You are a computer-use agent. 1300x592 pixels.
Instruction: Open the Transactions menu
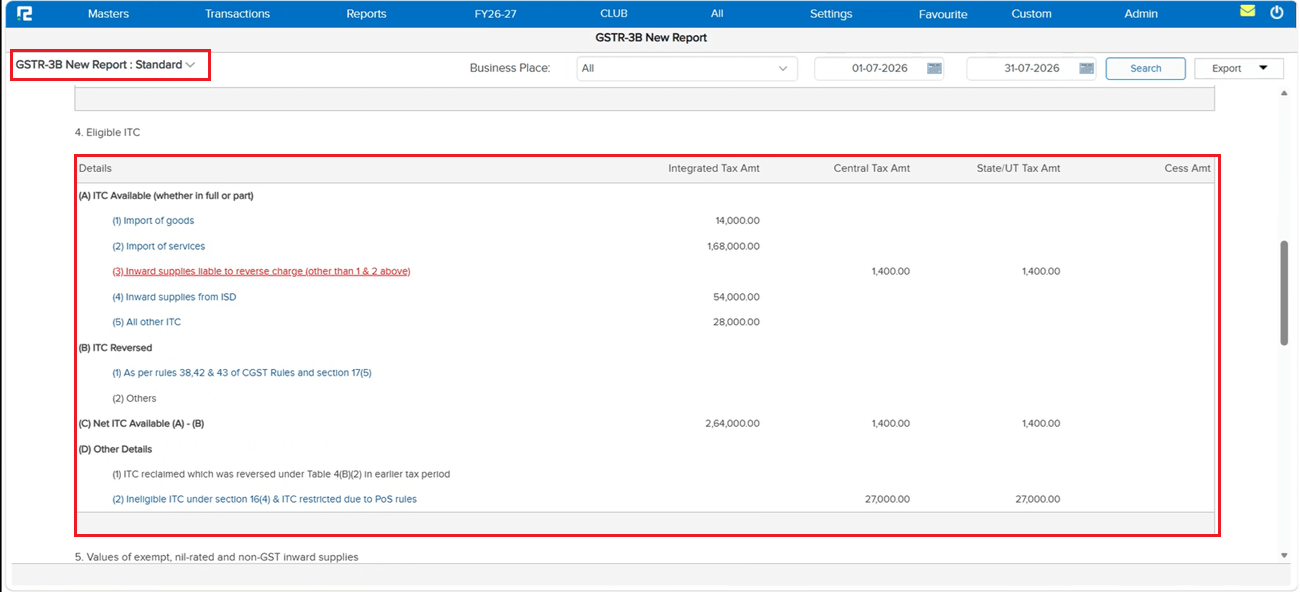point(237,14)
